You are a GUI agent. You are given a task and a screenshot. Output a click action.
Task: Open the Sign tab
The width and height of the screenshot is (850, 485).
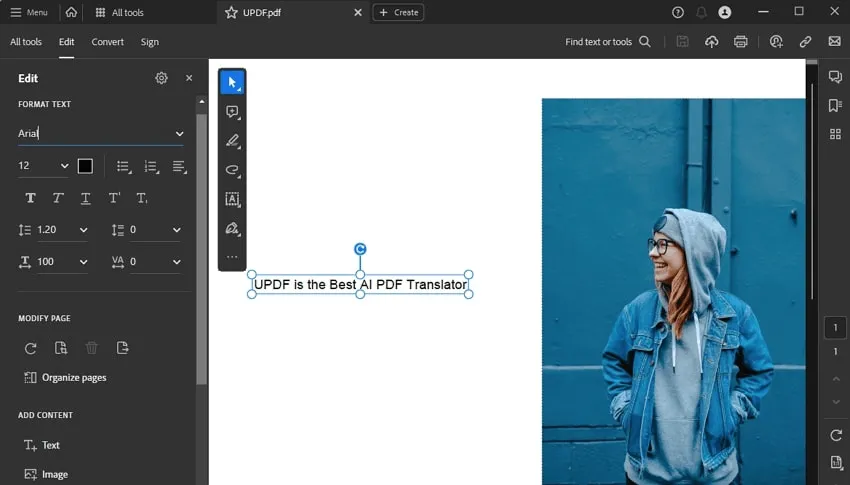150,42
